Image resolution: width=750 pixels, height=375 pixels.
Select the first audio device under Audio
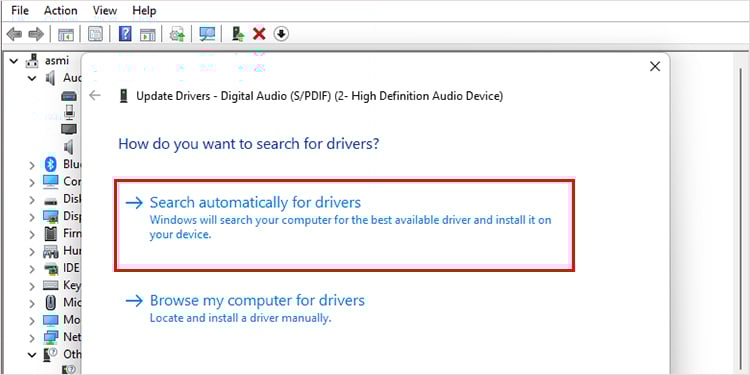(x=69, y=95)
